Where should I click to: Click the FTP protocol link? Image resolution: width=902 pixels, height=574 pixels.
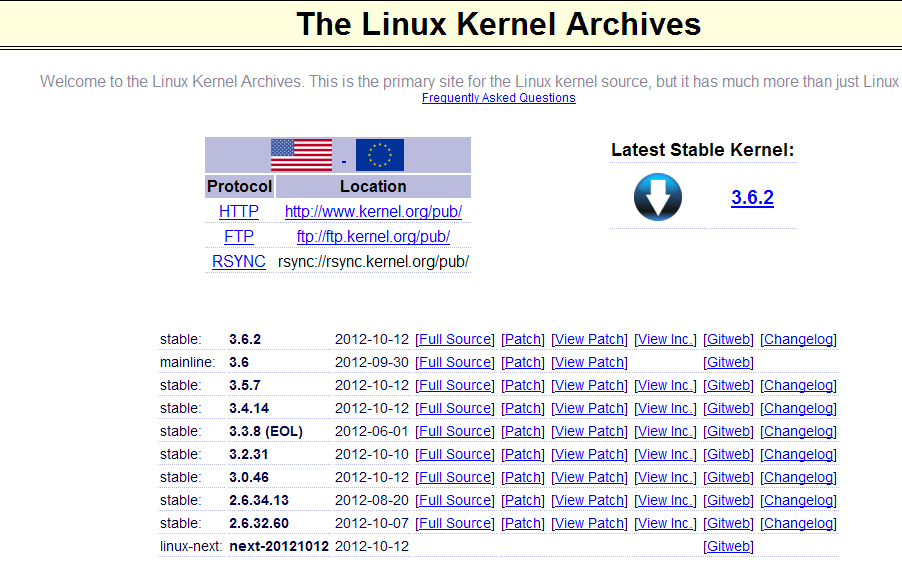point(239,236)
